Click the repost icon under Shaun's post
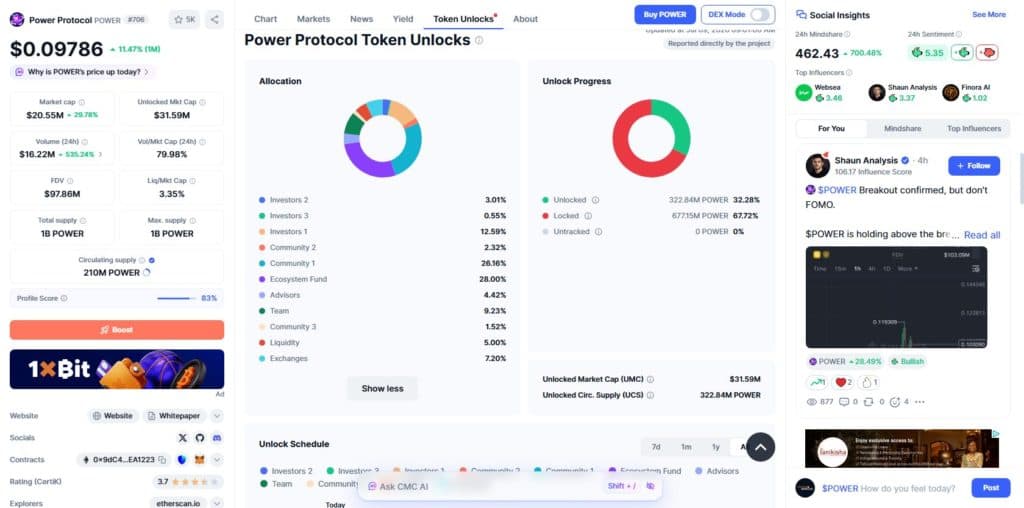 (x=868, y=402)
